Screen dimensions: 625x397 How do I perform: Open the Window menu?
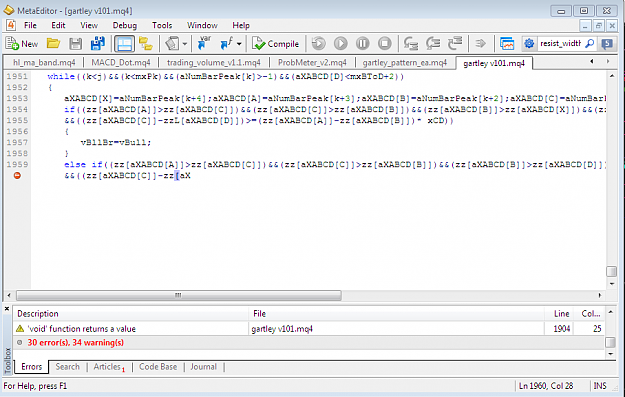(202, 26)
